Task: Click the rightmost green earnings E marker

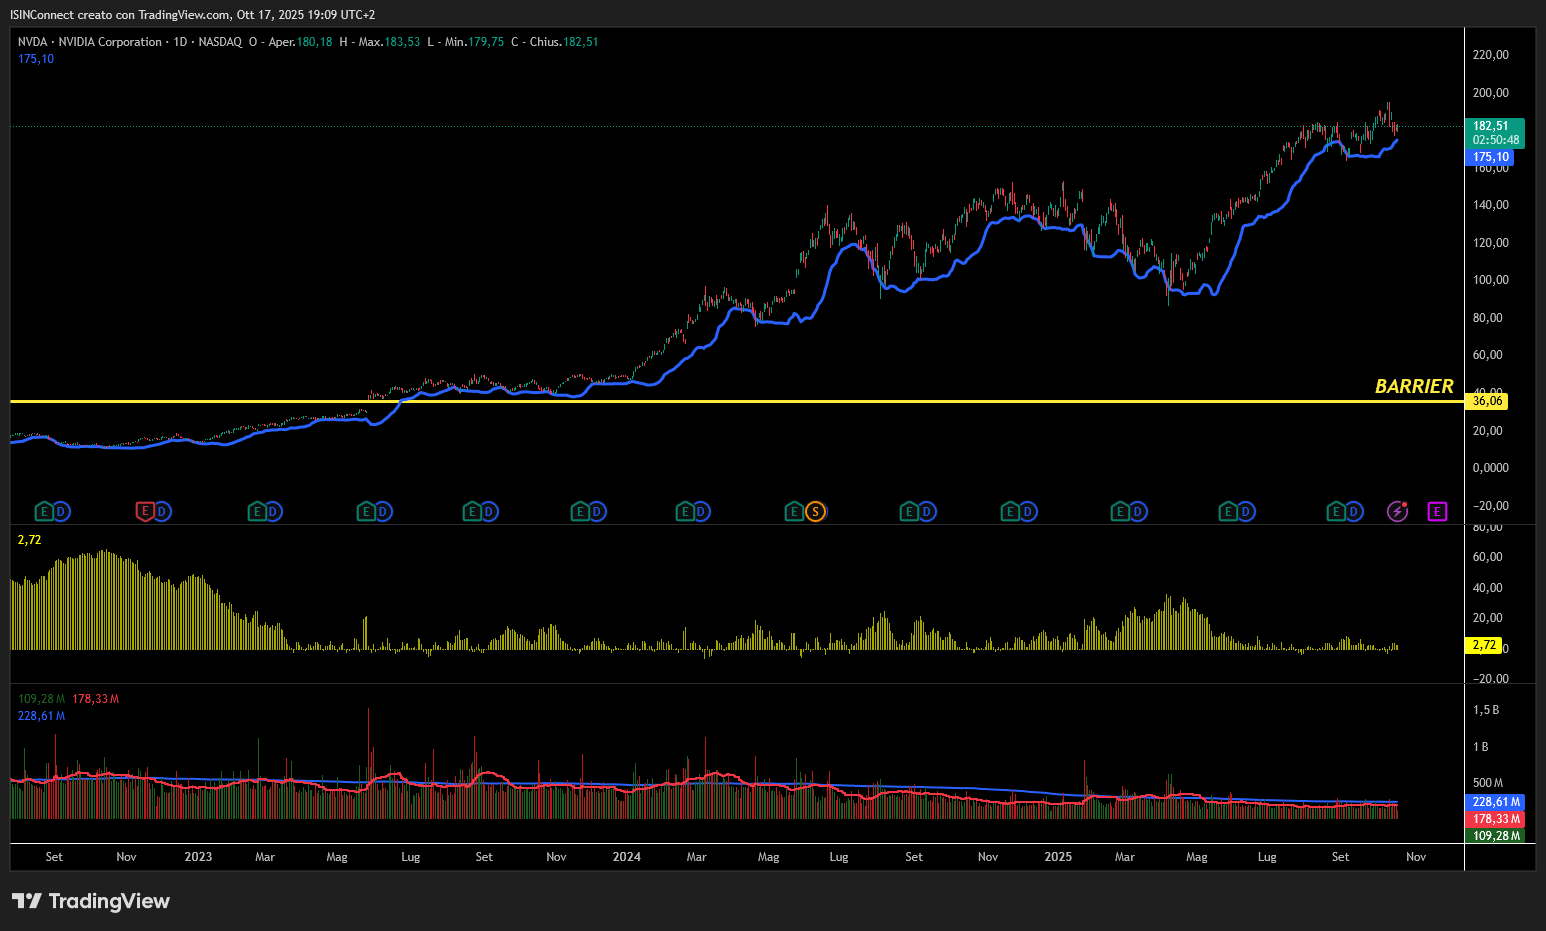Action: (1336, 512)
